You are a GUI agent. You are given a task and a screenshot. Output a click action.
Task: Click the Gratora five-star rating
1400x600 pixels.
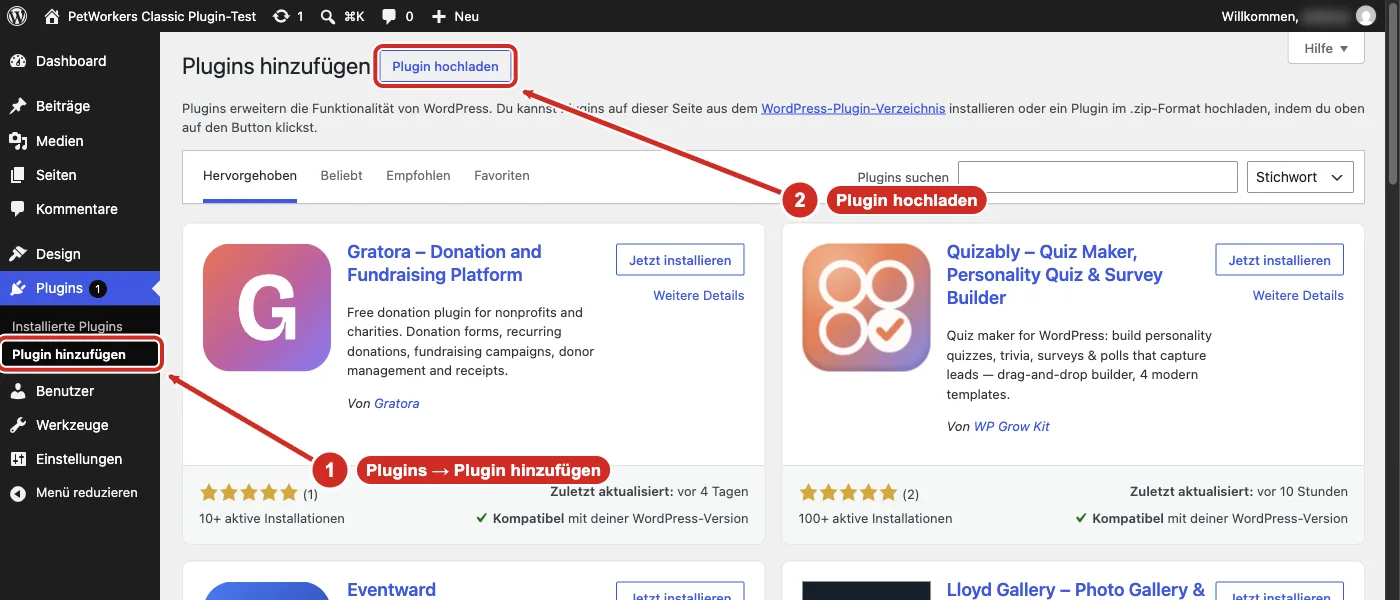[249, 492]
